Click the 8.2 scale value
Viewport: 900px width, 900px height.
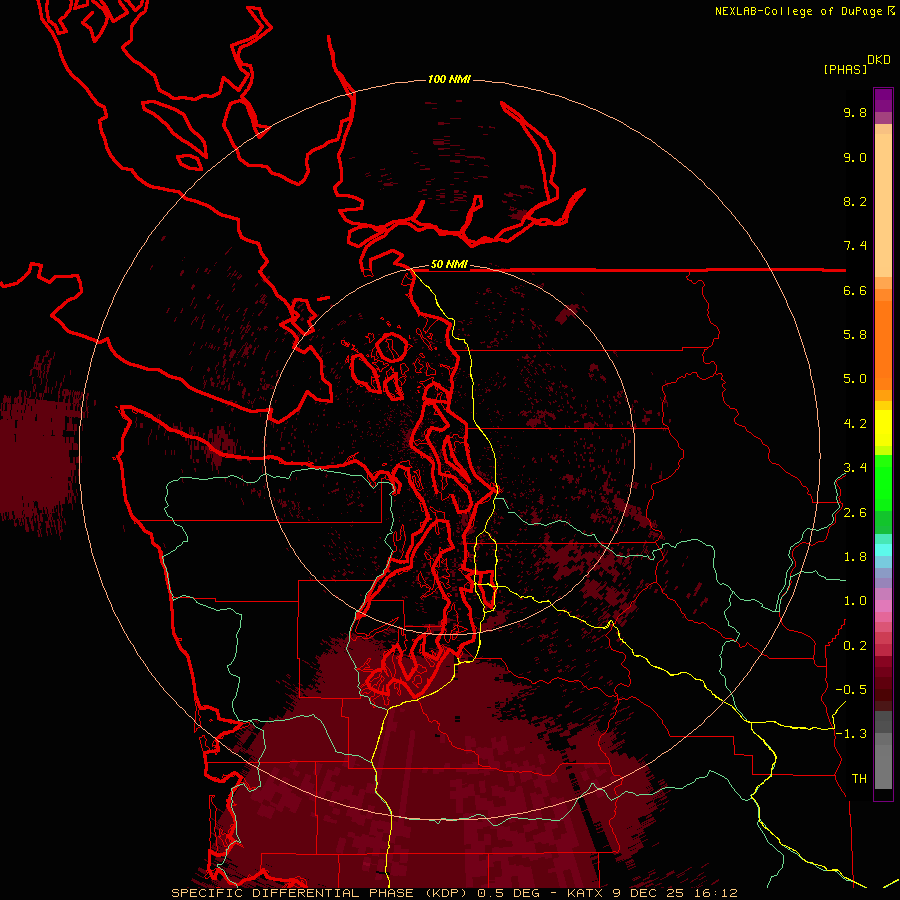click(x=855, y=201)
